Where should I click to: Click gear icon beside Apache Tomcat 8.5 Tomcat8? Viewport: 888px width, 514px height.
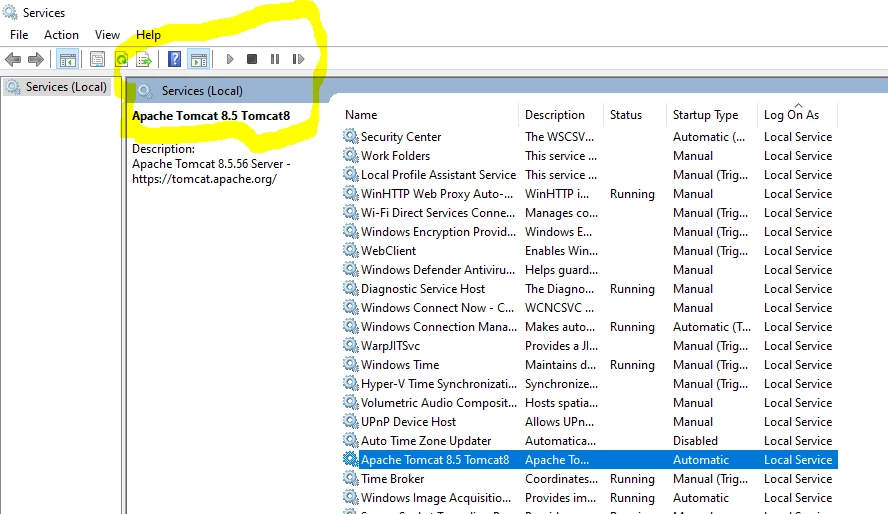tap(351, 459)
